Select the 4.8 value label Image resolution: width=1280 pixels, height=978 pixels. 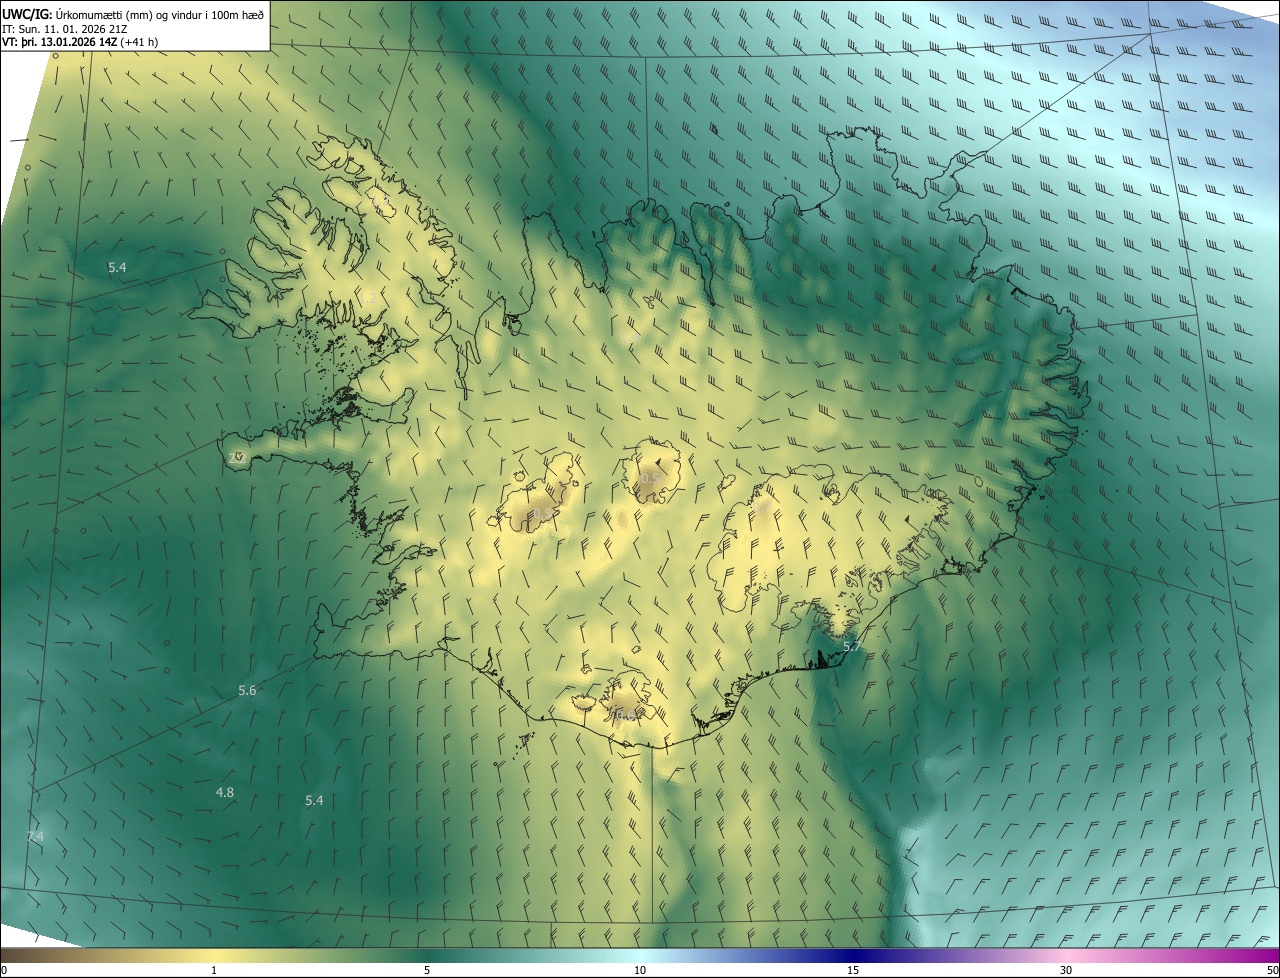225,793
